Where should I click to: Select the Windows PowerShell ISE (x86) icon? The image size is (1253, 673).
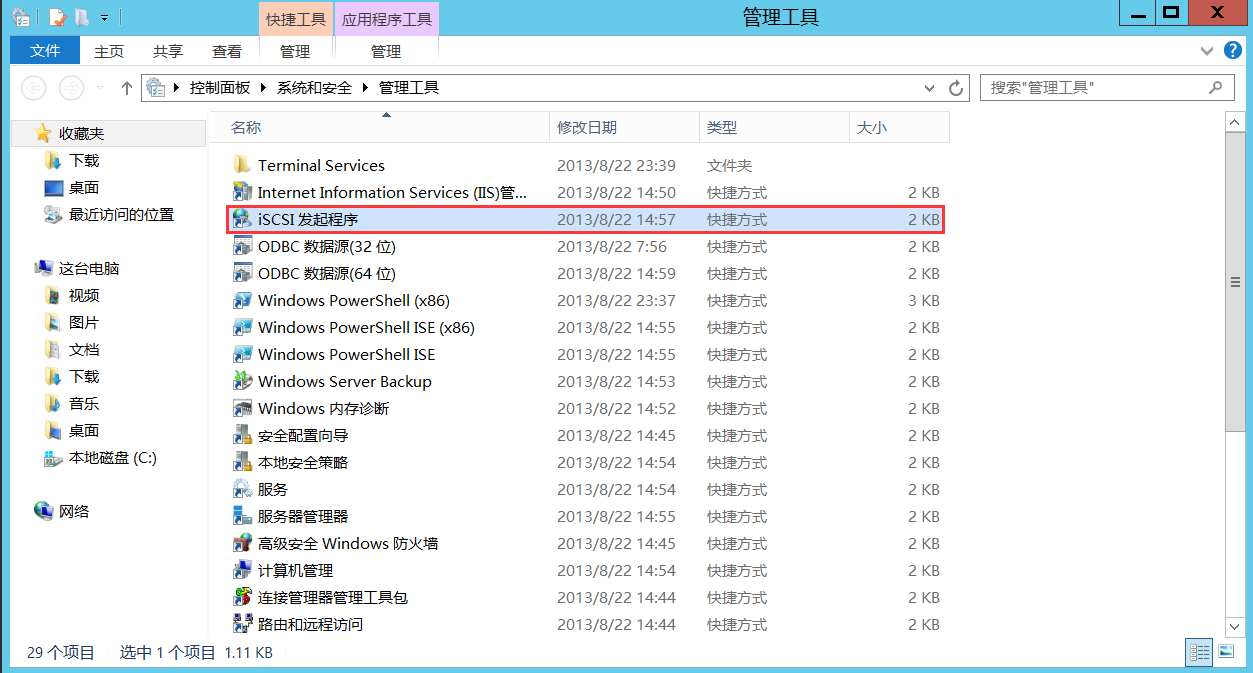click(x=241, y=327)
